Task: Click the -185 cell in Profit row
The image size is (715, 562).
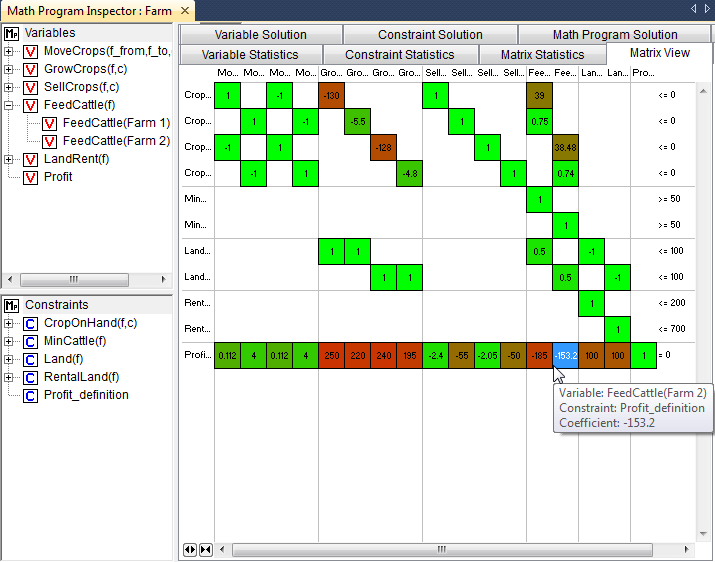Action: [x=539, y=356]
